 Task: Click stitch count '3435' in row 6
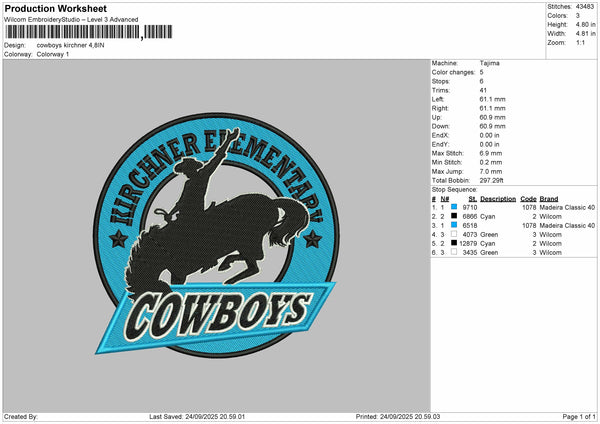[470, 253]
